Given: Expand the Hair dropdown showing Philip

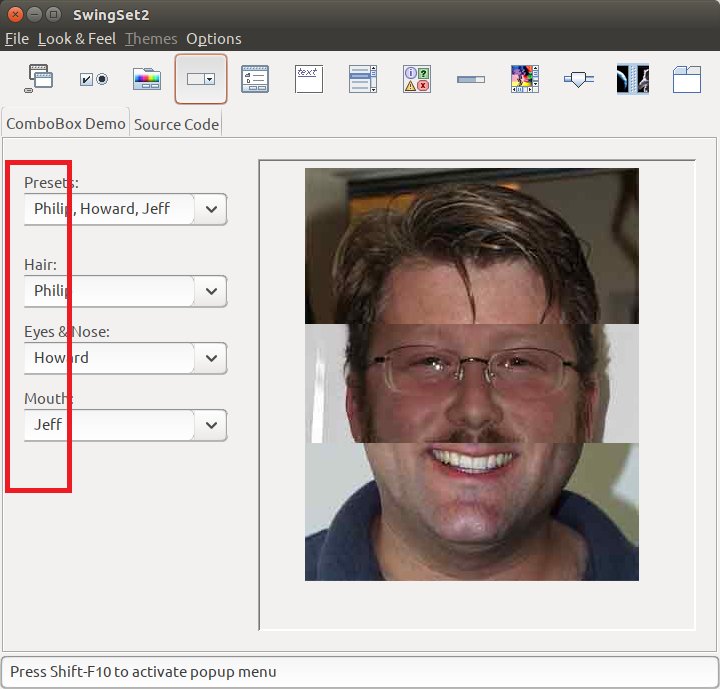Looking at the screenshot, I should coord(211,291).
